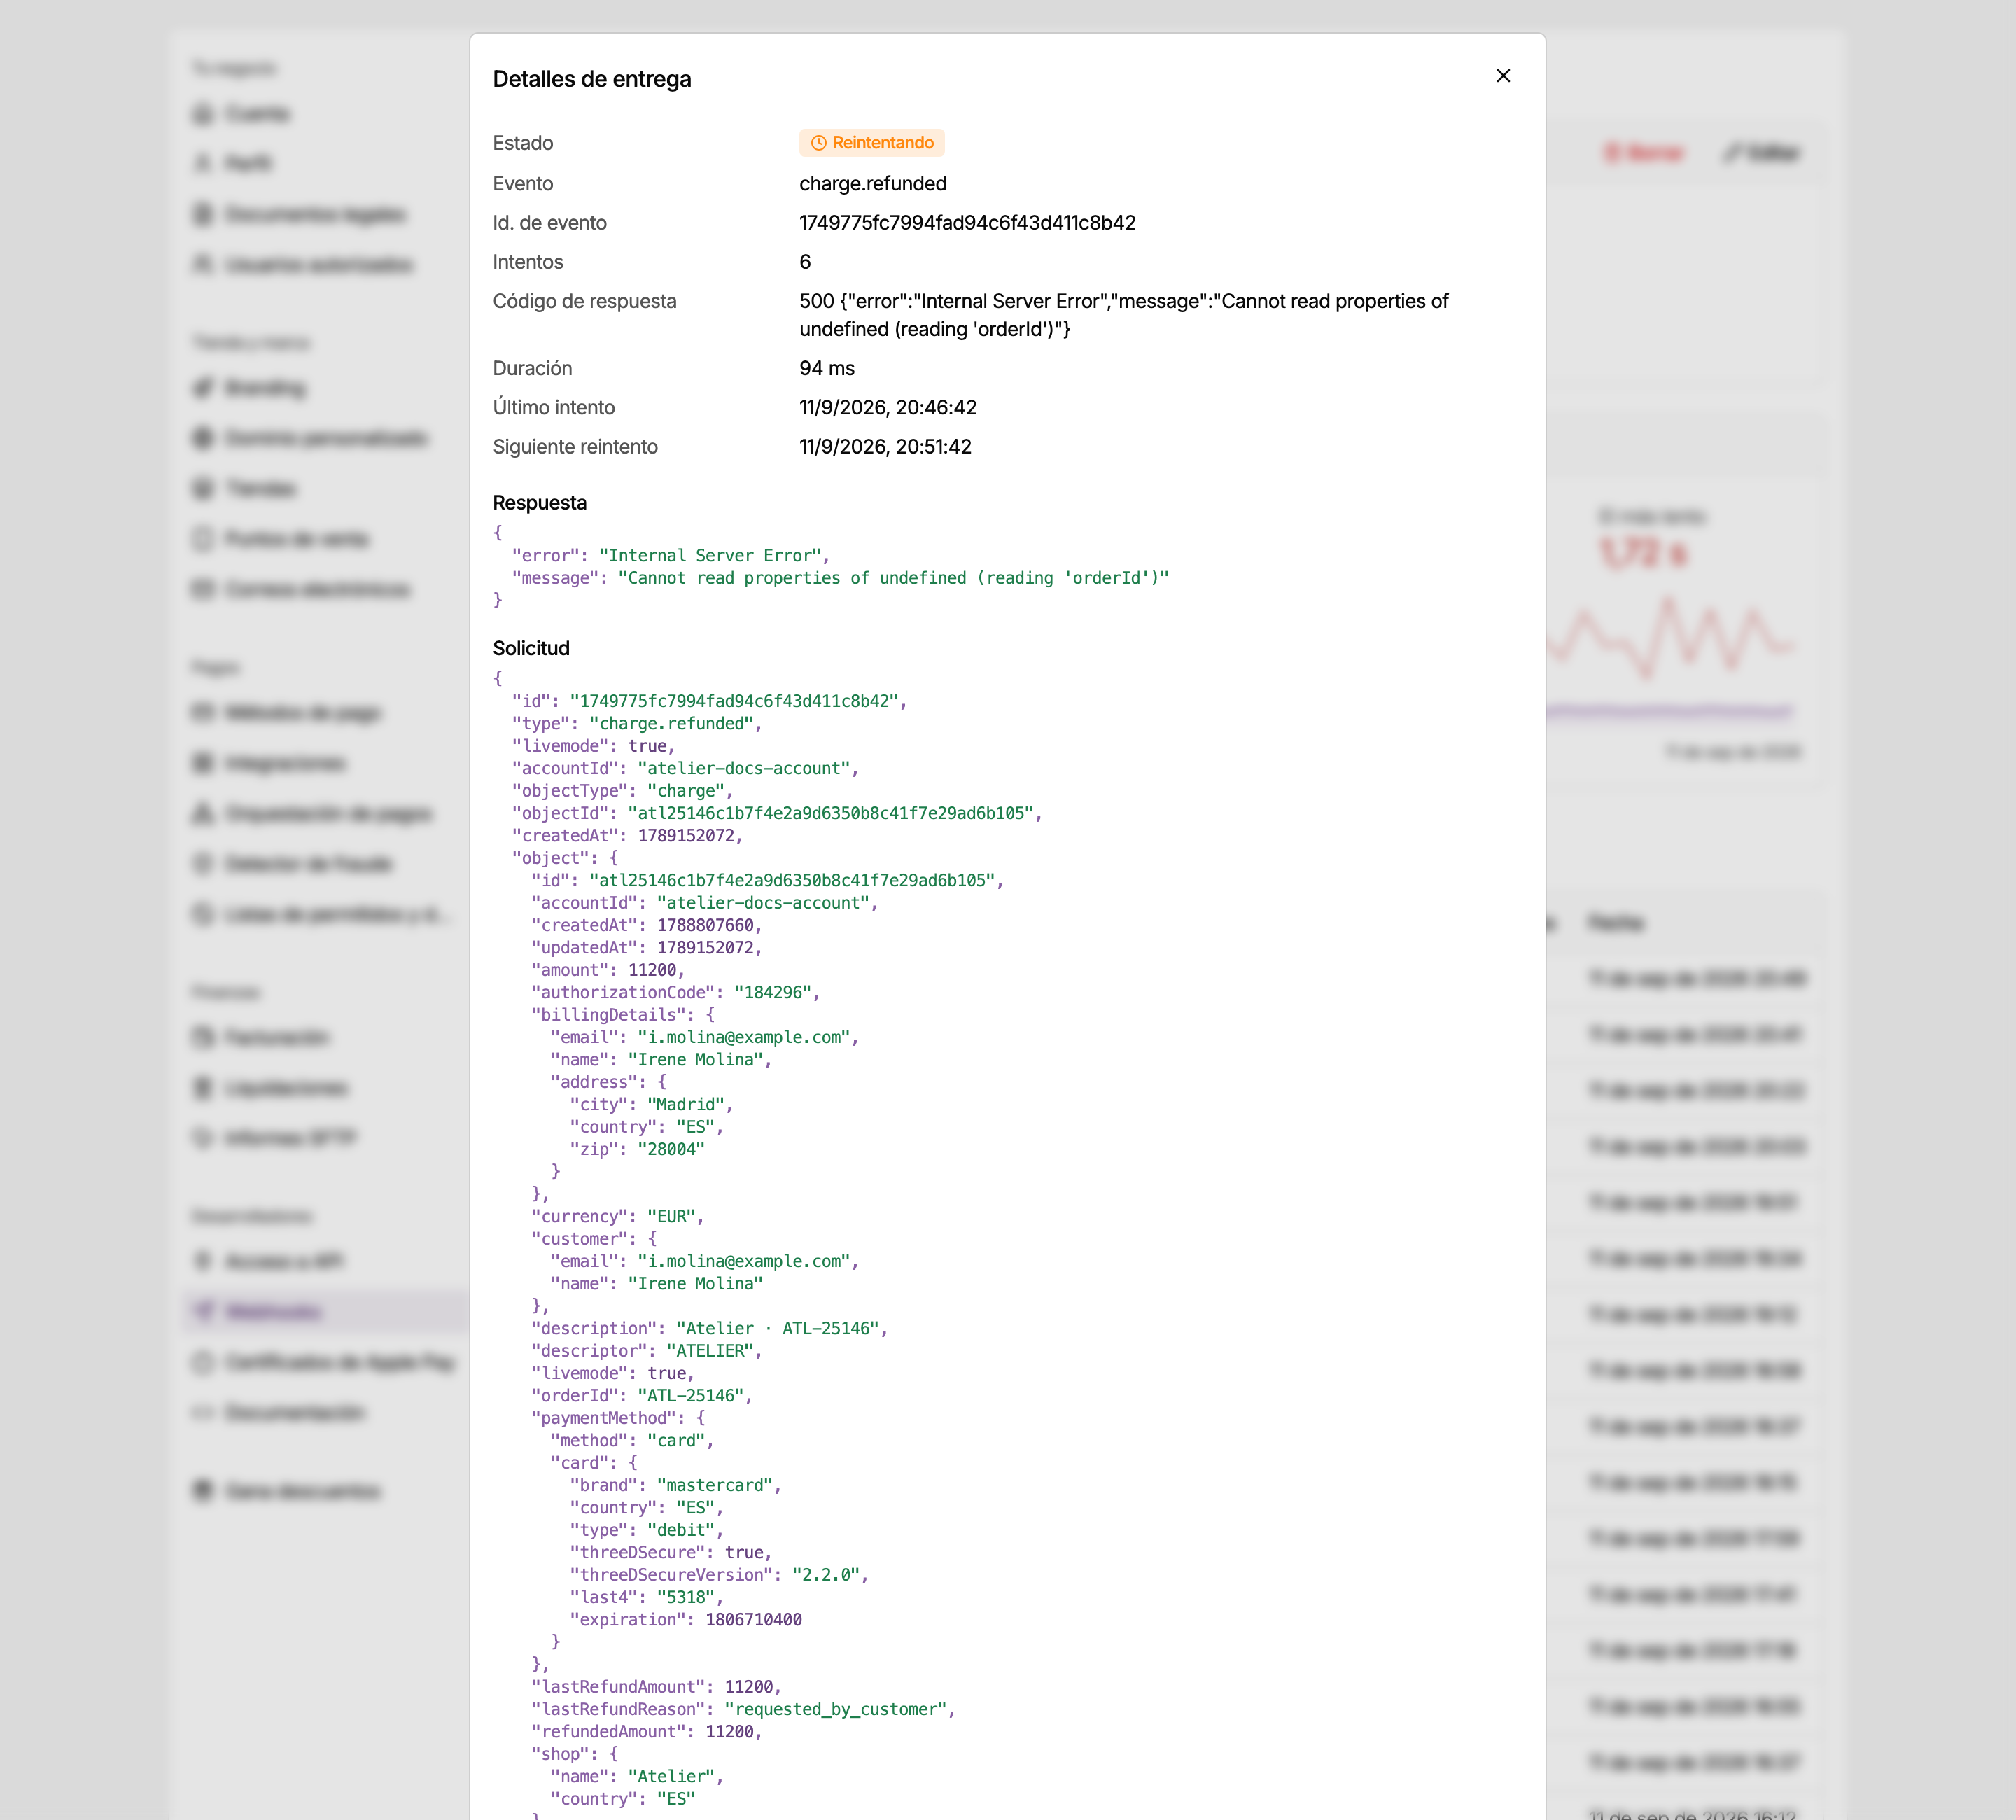Select the "error": "Internal Server Error" line

(670, 555)
